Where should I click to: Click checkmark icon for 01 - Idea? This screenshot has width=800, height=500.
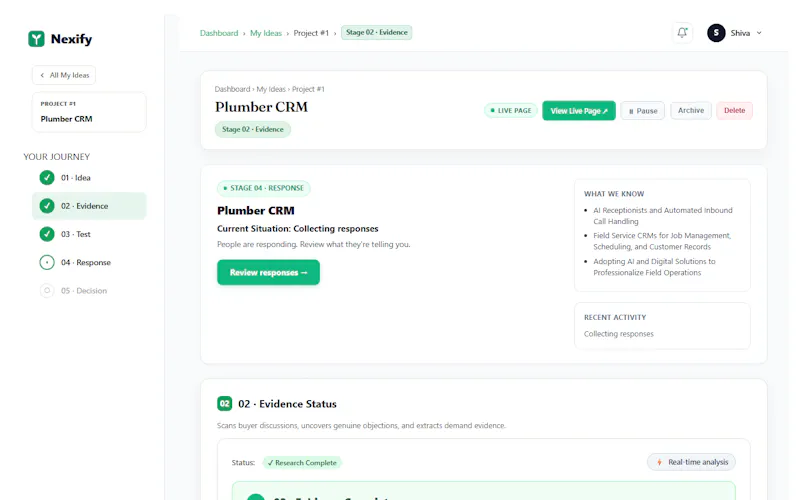click(x=47, y=178)
